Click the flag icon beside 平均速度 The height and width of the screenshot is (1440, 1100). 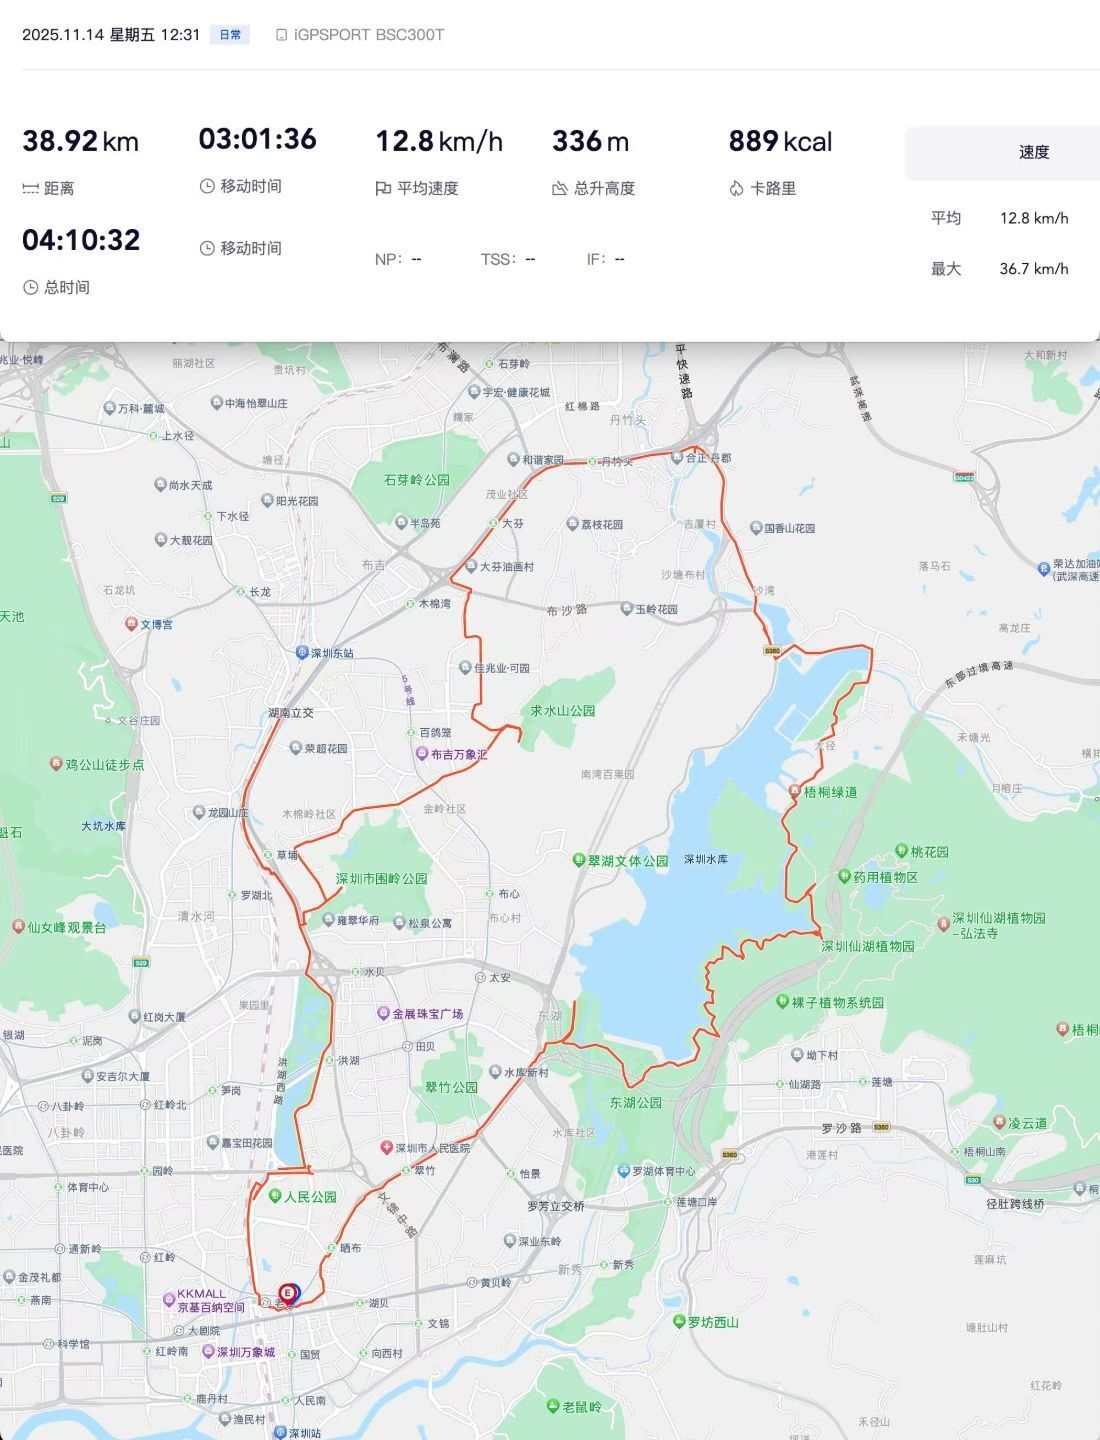pos(383,188)
